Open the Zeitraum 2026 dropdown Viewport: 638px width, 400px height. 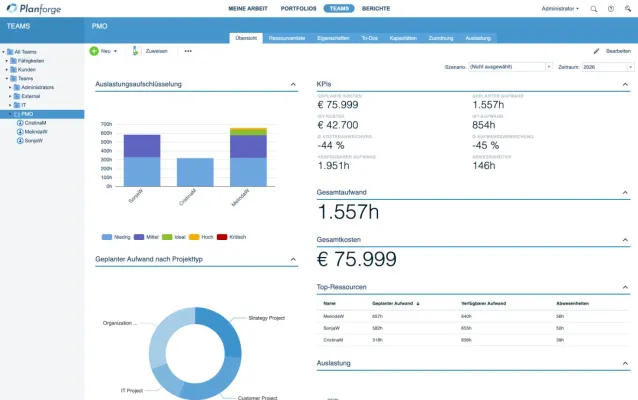click(608, 67)
